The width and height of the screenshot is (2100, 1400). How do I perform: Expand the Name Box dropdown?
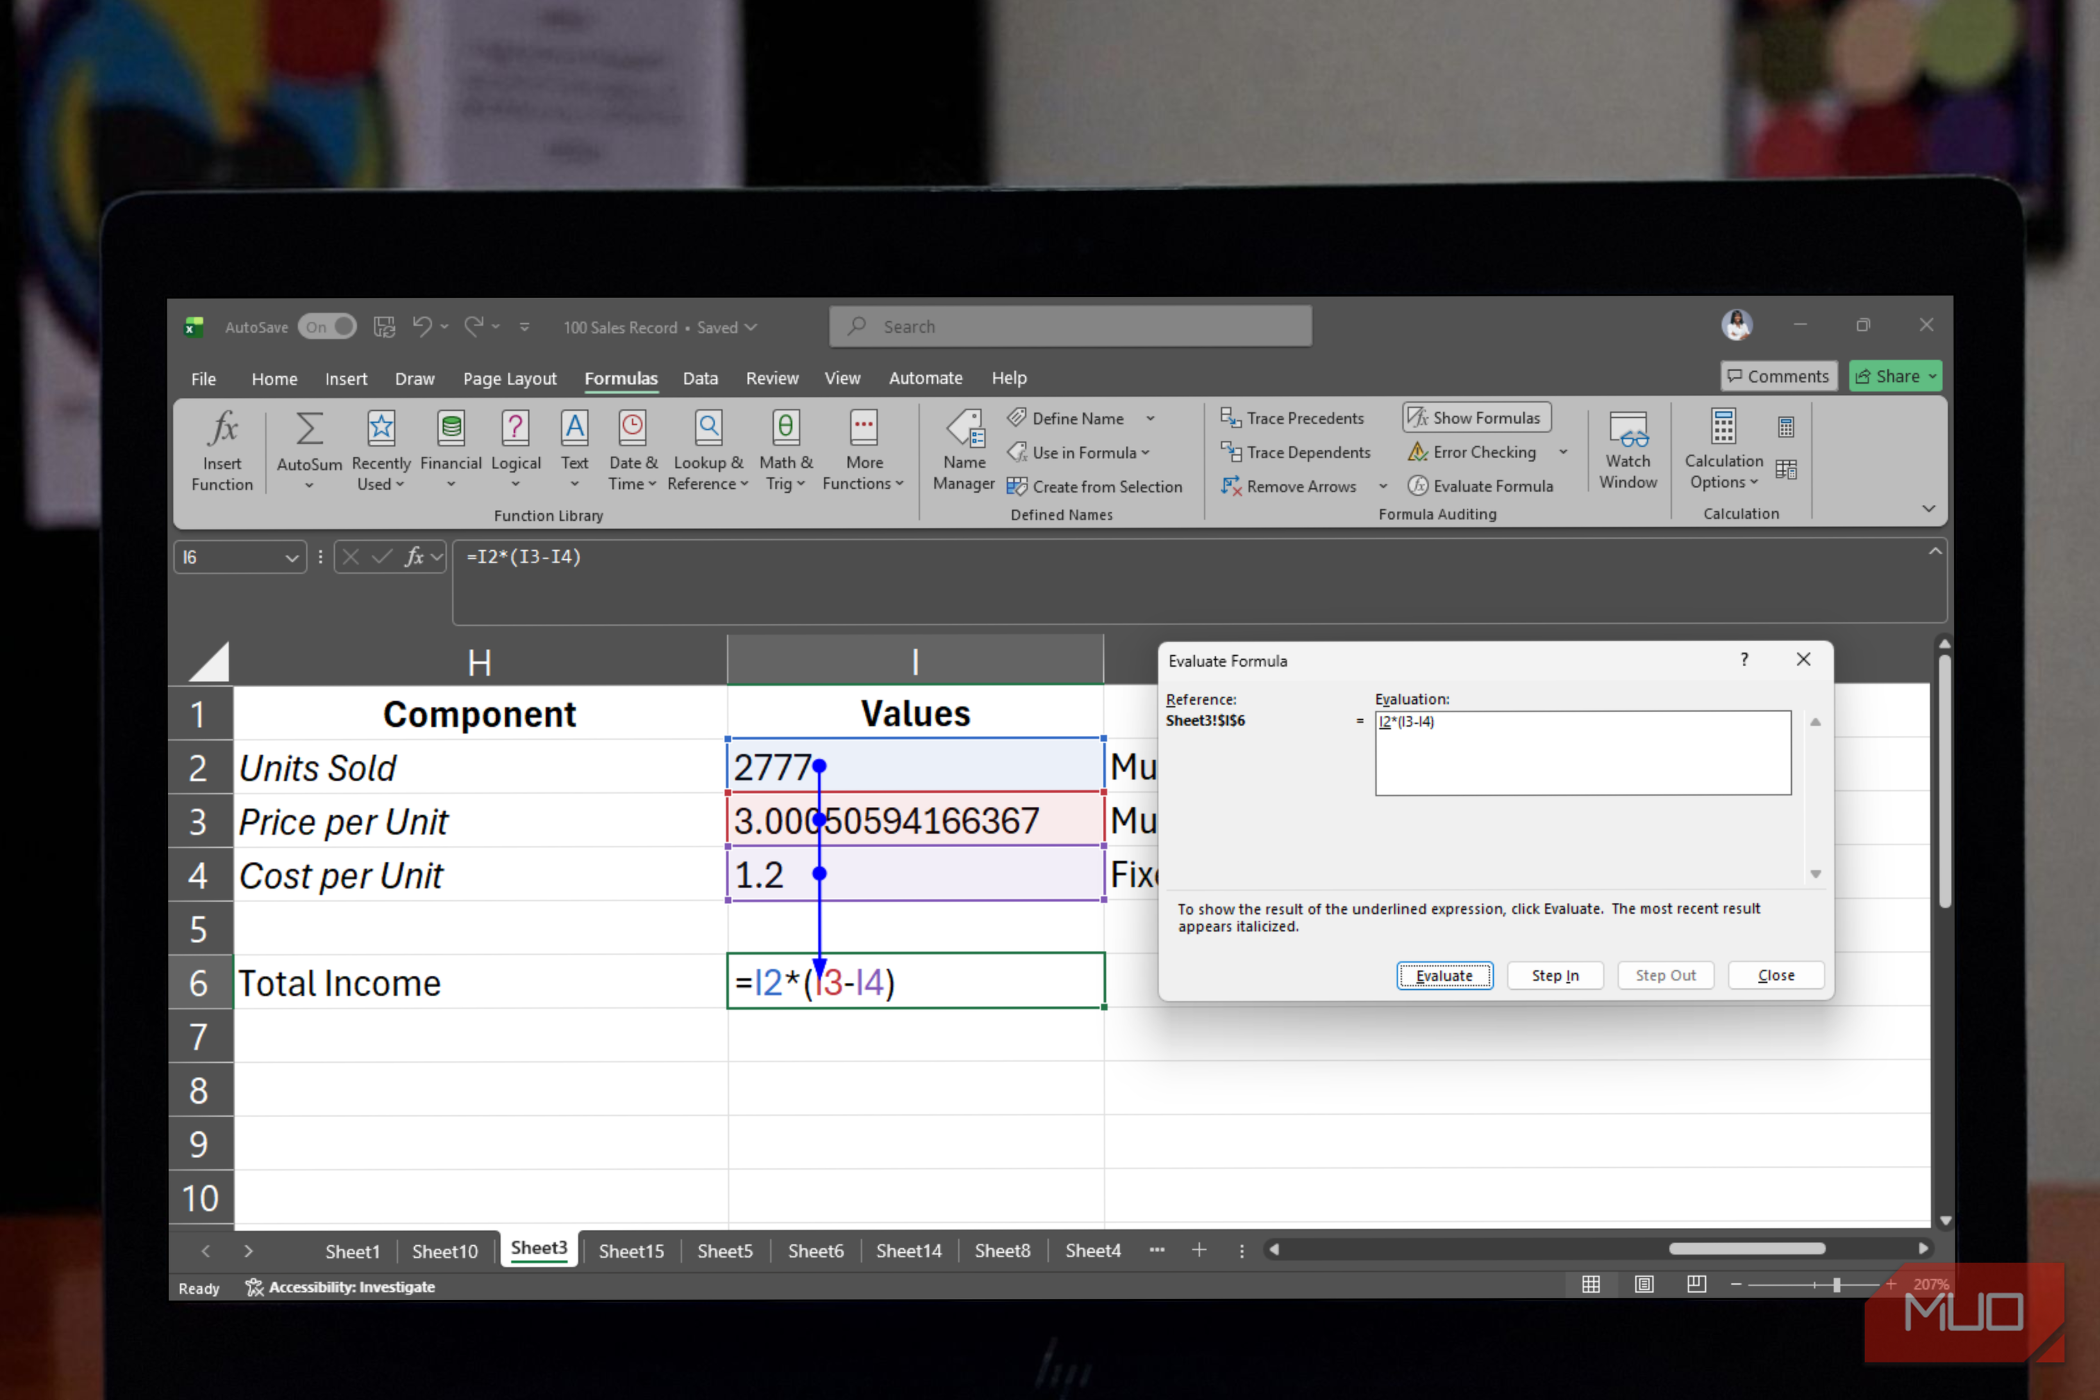pyautogui.click(x=291, y=558)
